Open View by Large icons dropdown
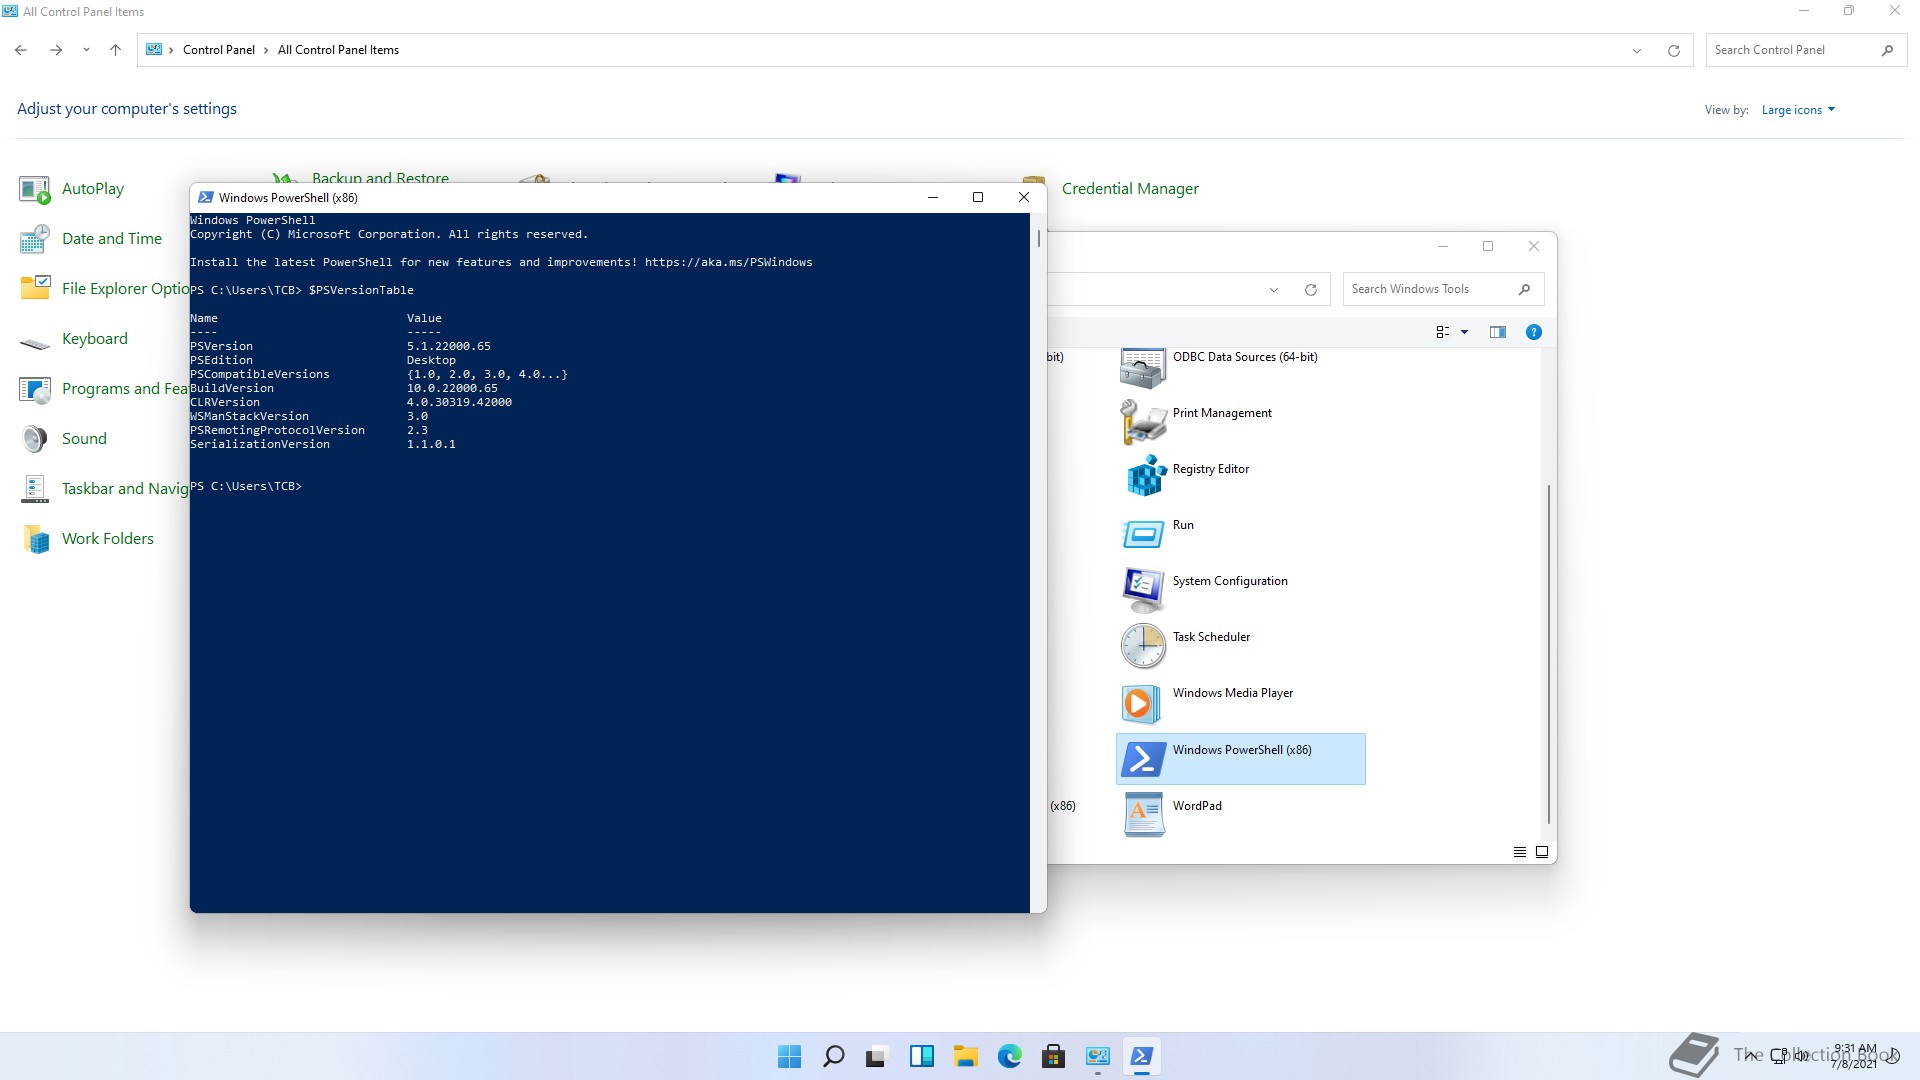Viewport: 1920px width, 1080px height. 1798,110
